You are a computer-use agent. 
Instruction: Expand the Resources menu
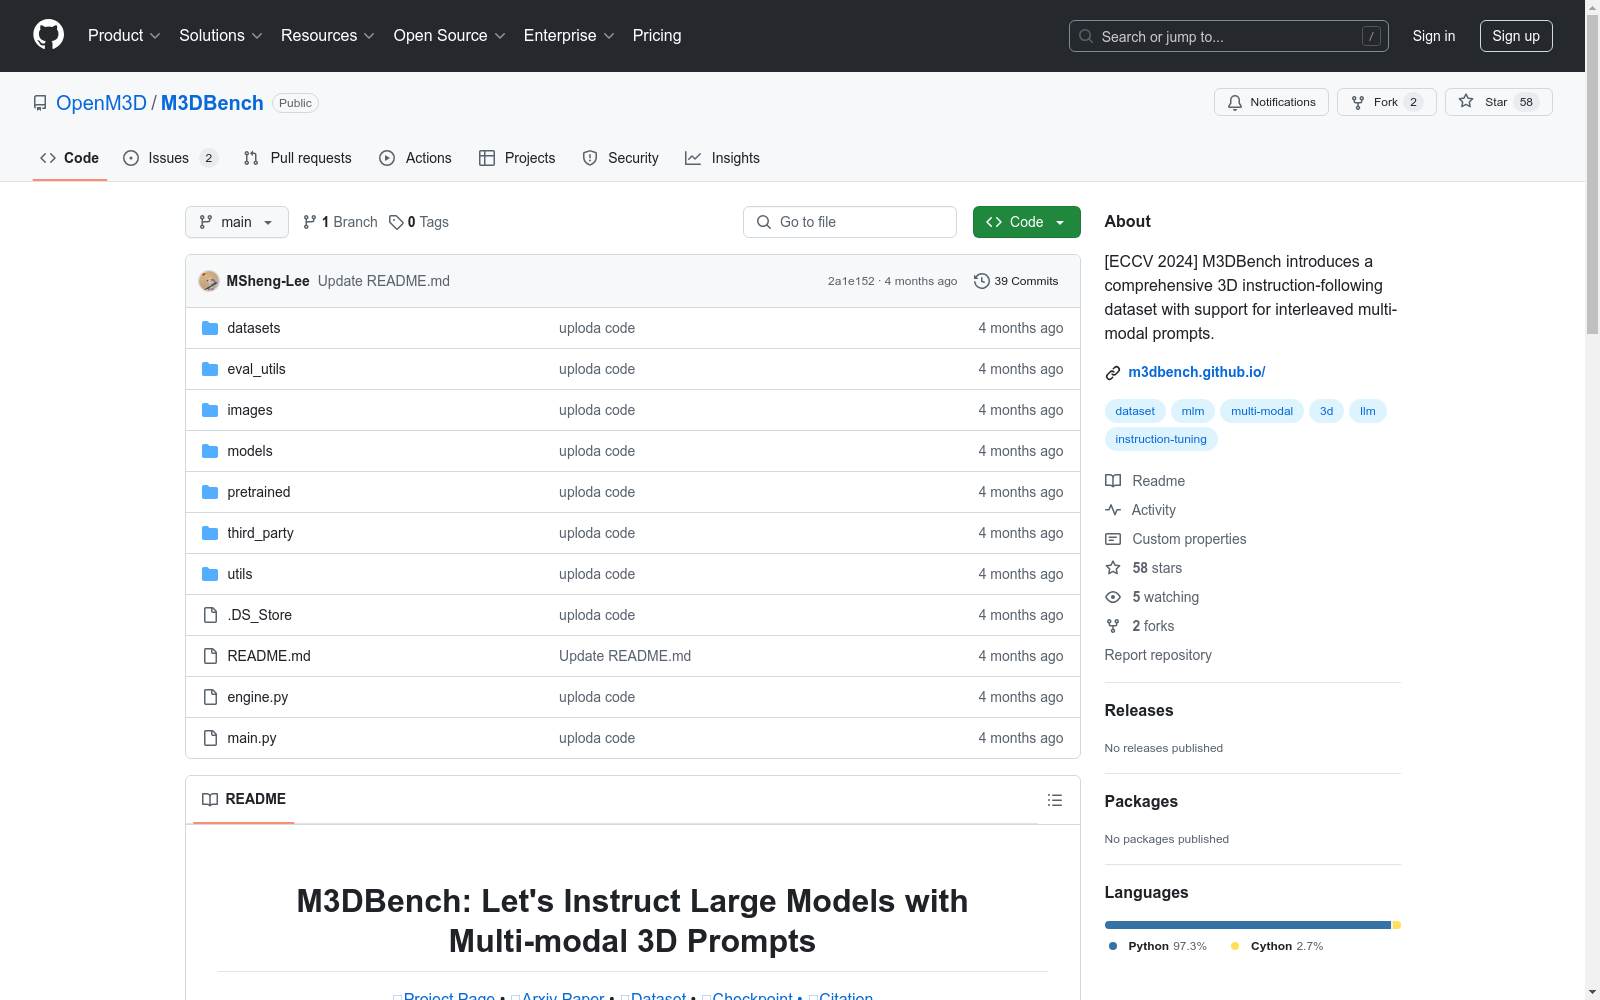click(x=328, y=35)
